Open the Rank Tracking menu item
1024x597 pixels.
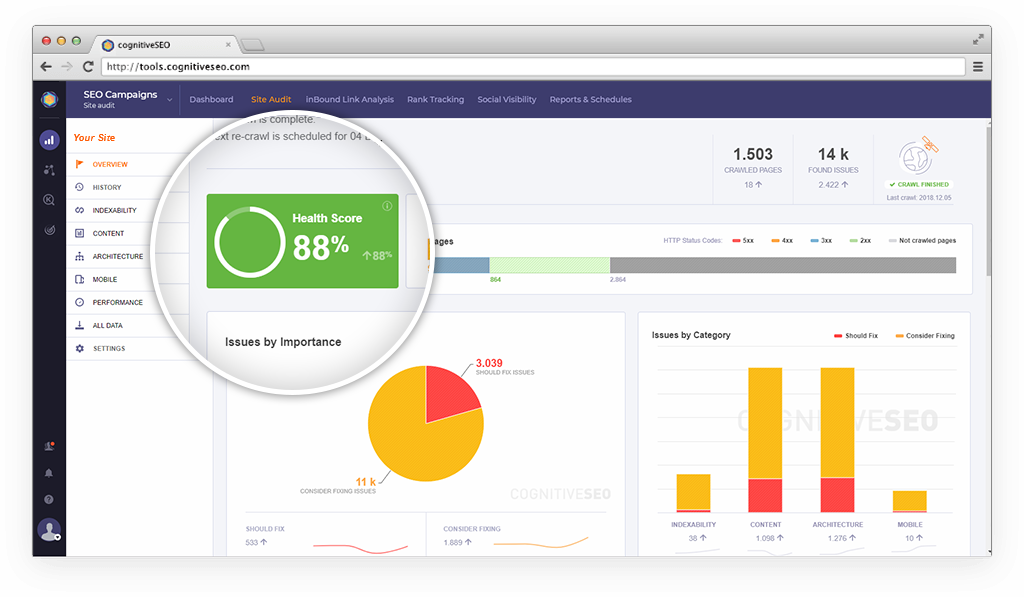435,99
